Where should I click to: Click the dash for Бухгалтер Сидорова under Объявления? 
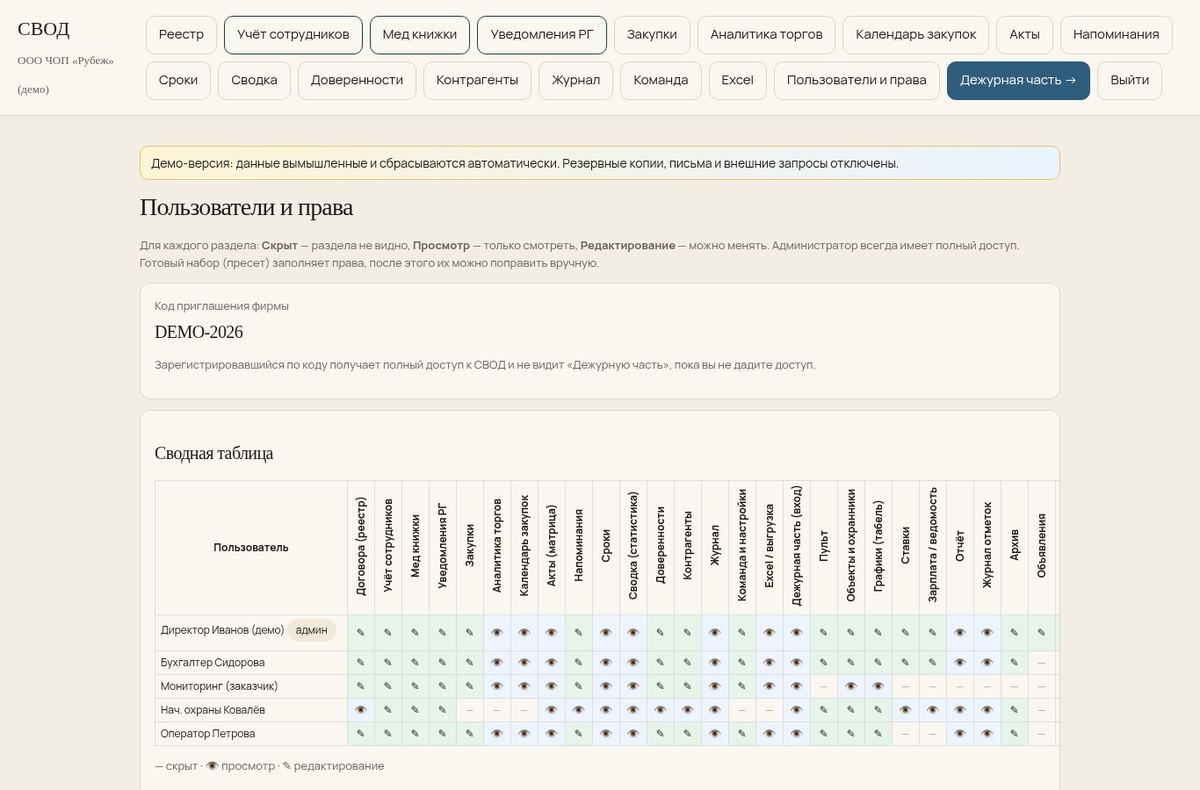[1041, 663]
